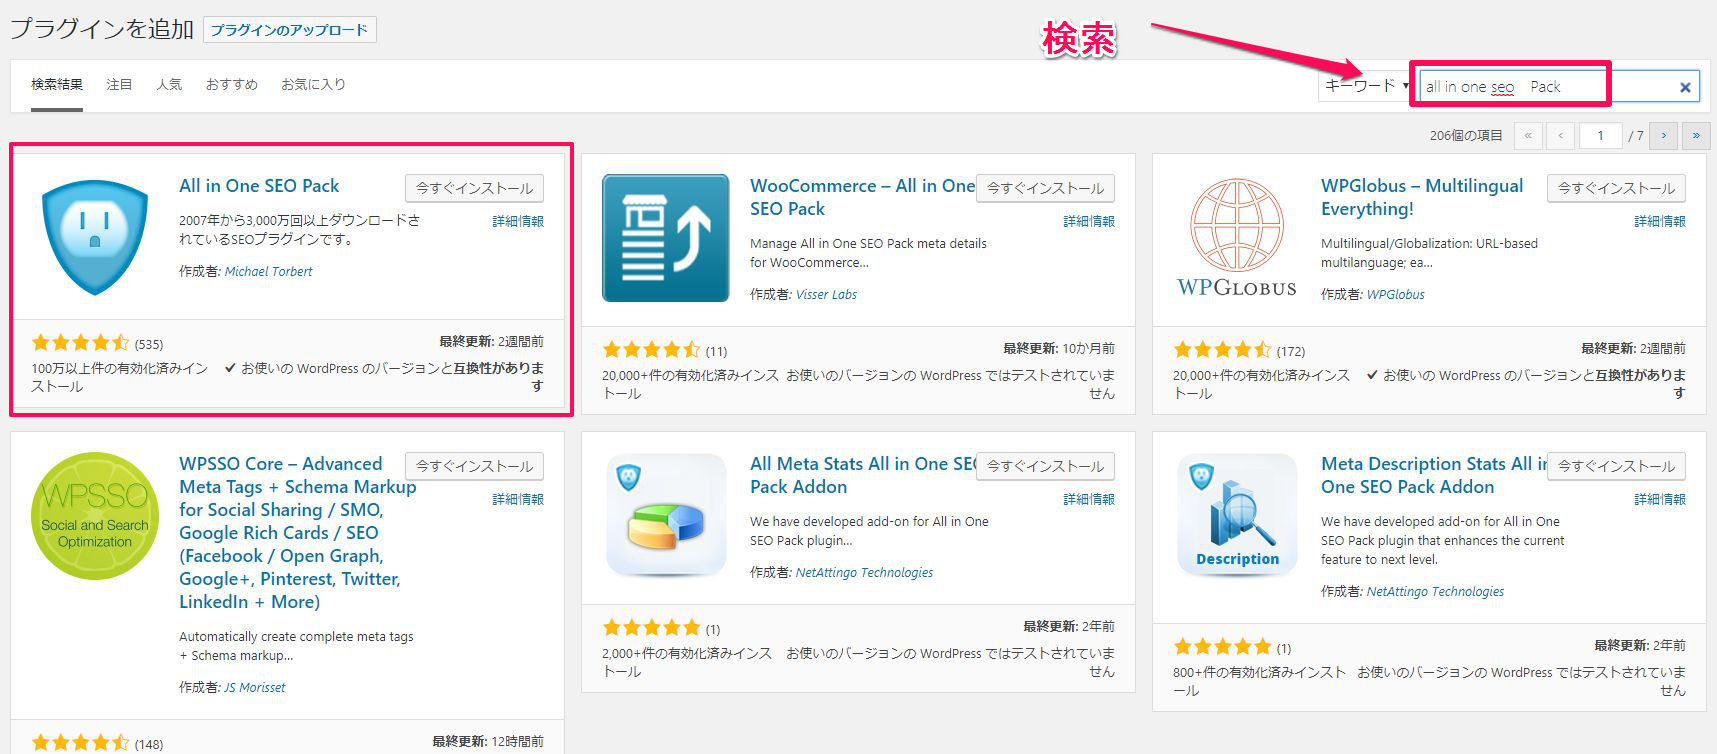1717x754 pixels.
Task: Switch to the 注目 tab
Action: tap(119, 85)
